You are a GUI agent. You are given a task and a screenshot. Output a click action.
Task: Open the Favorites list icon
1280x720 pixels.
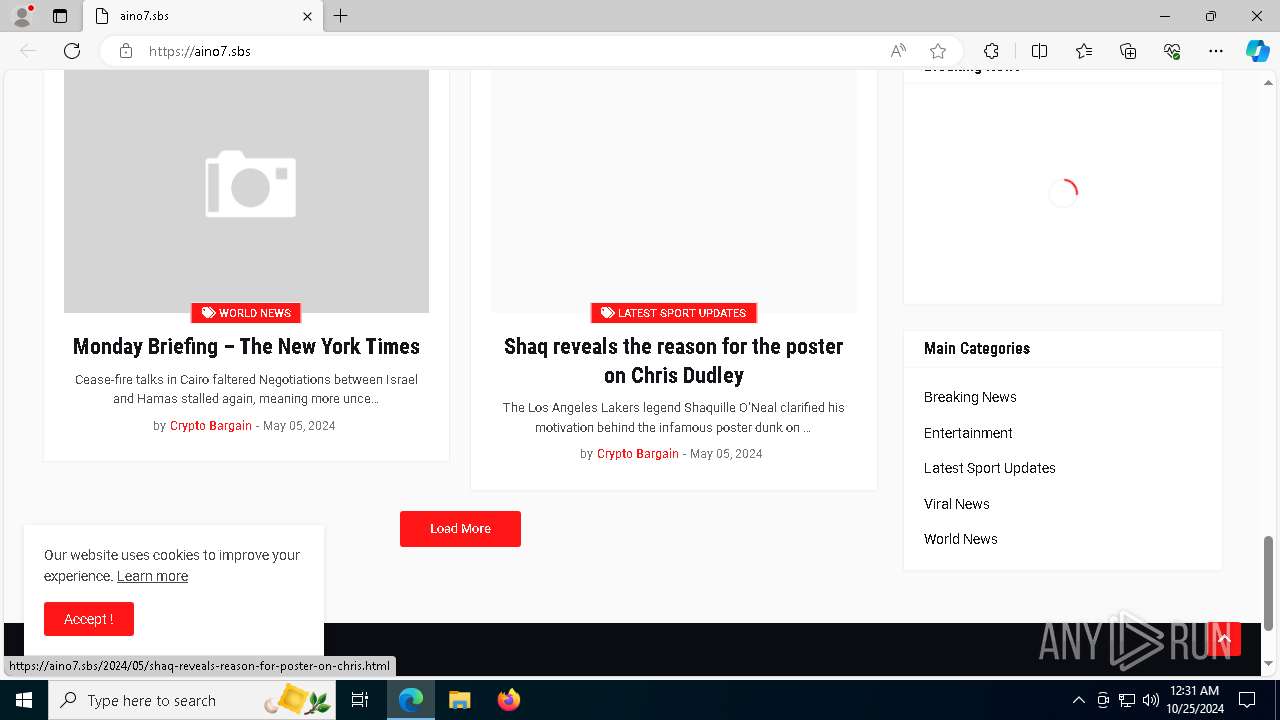point(1084,51)
